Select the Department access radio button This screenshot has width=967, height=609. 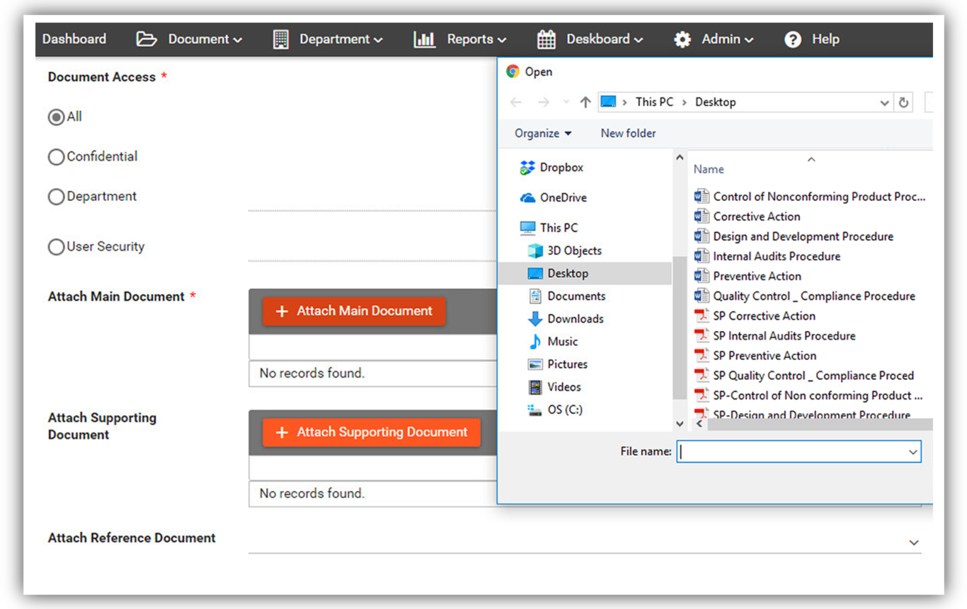pyautogui.click(x=56, y=197)
